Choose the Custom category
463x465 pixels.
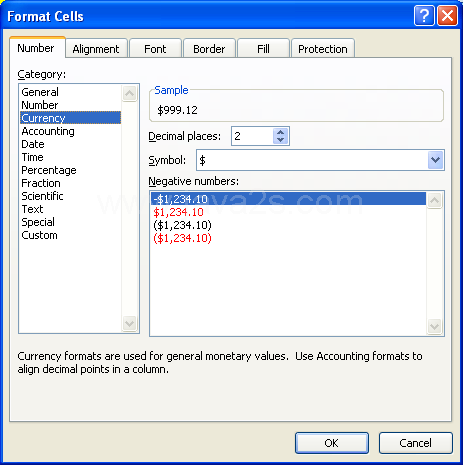click(70, 235)
